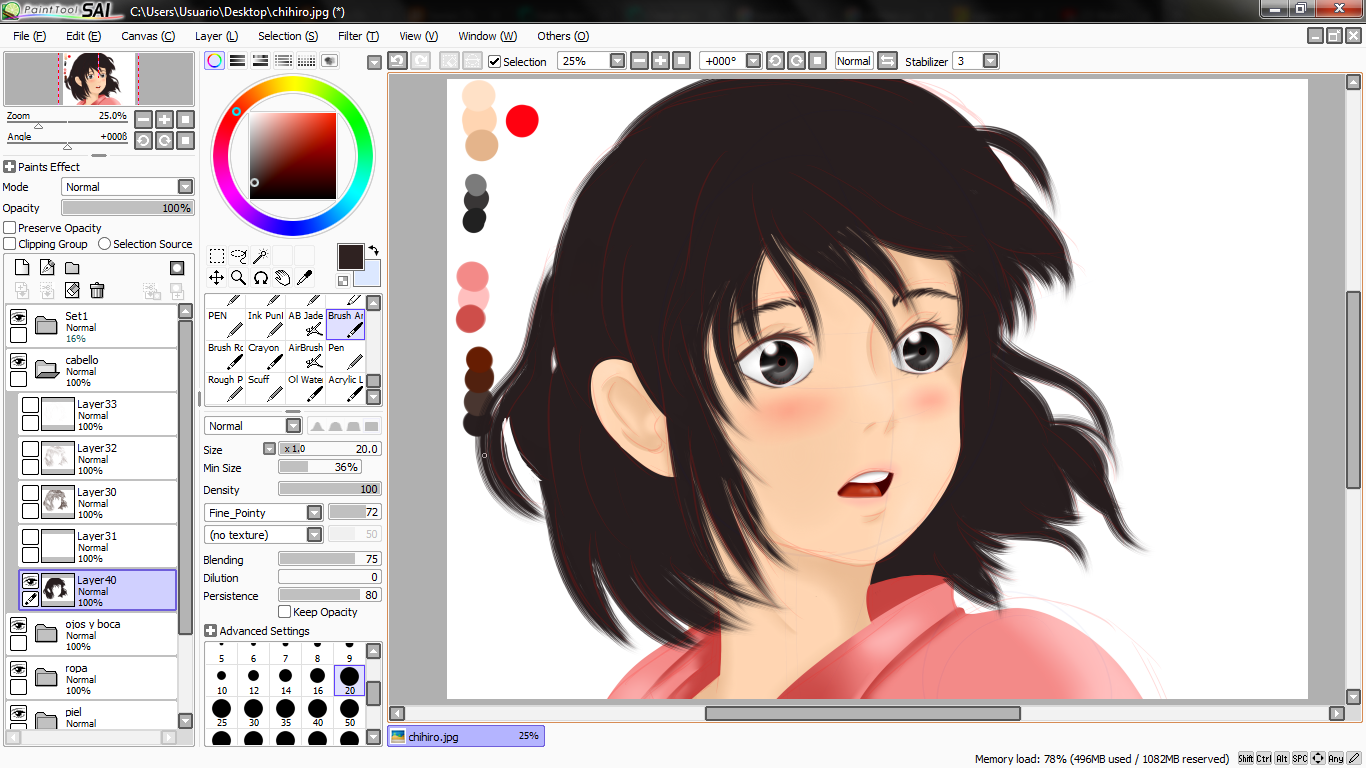
Task: Uncheck the Selection checkbox in toolbar
Action: (x=494, y=61)
